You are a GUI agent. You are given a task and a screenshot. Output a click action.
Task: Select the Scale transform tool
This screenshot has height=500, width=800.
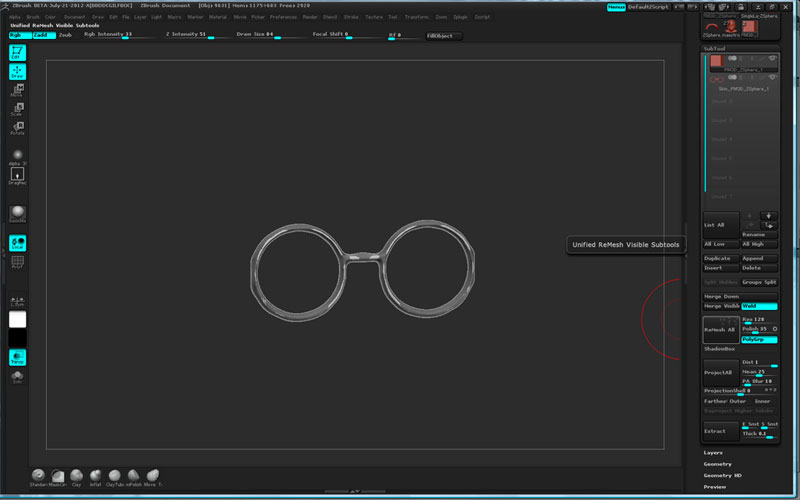coord(17,109)
